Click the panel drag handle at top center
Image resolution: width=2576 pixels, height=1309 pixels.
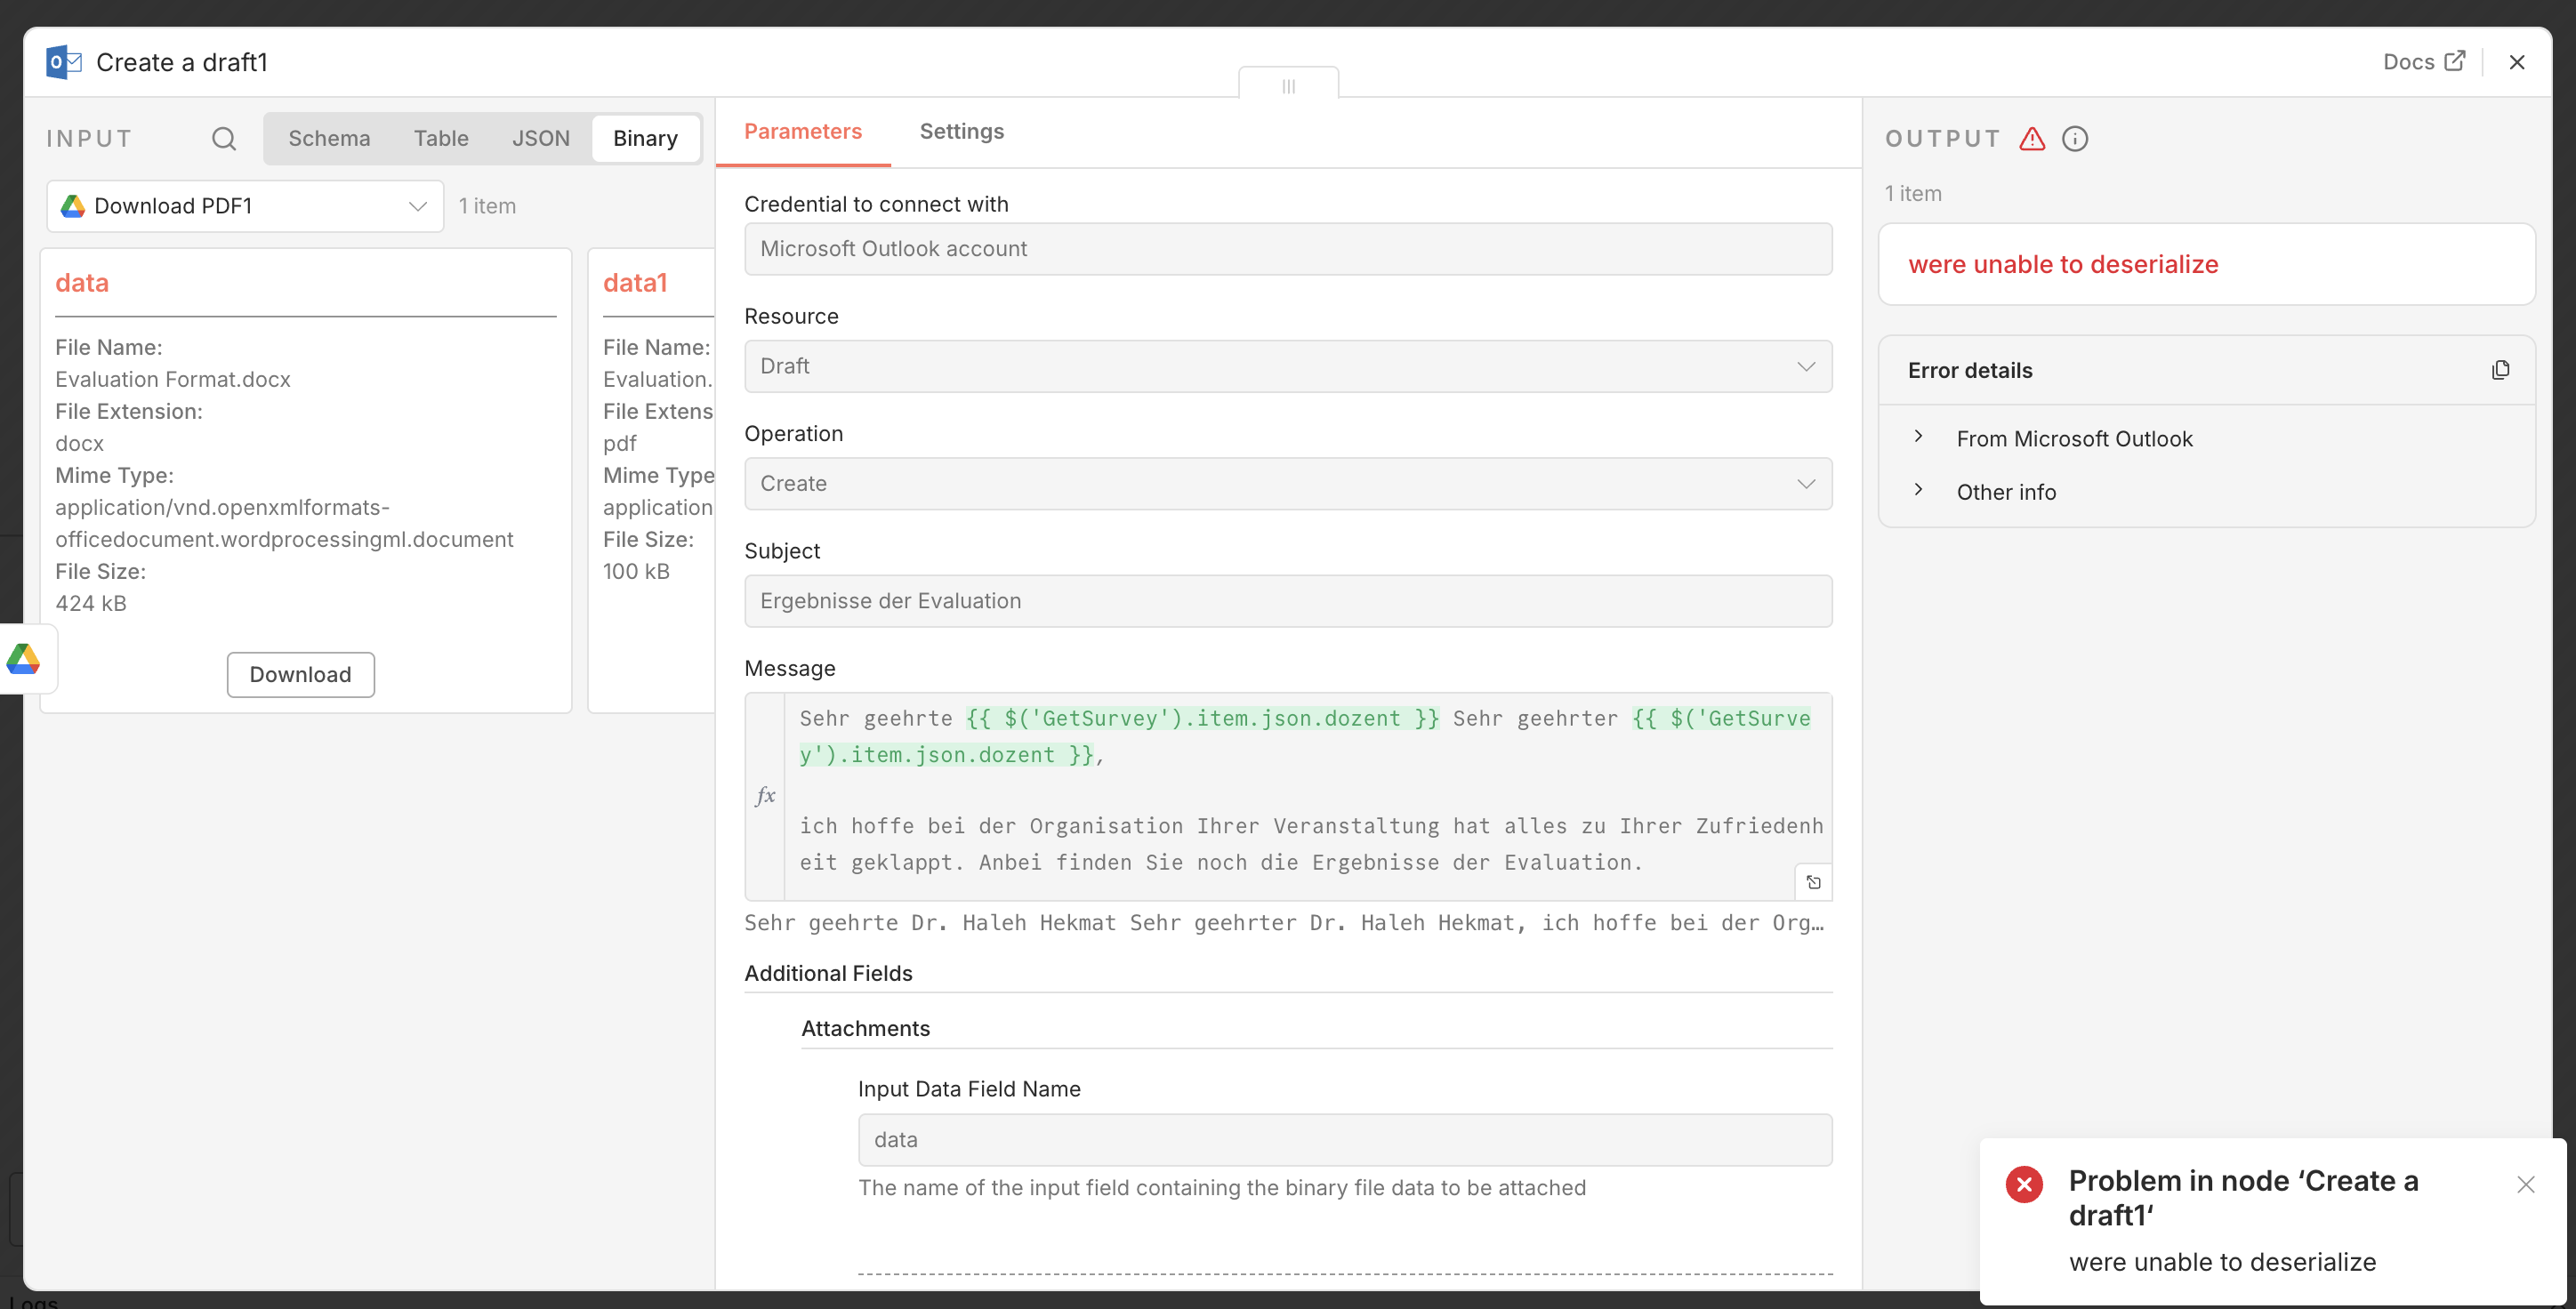coord(1288,86)
